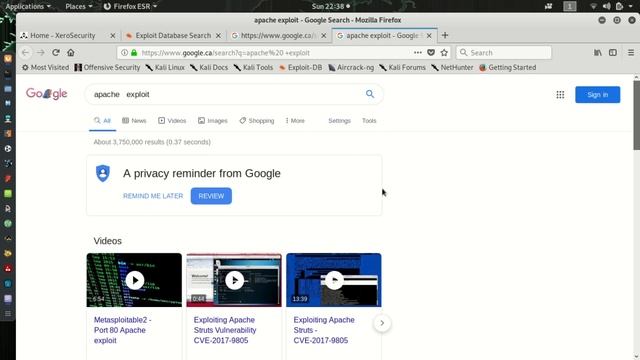Switch to https://www.google.ca tab
Image resolution: width=640 pixels, height=360 pixels.
pyautogui.click(x=278, y=36)
